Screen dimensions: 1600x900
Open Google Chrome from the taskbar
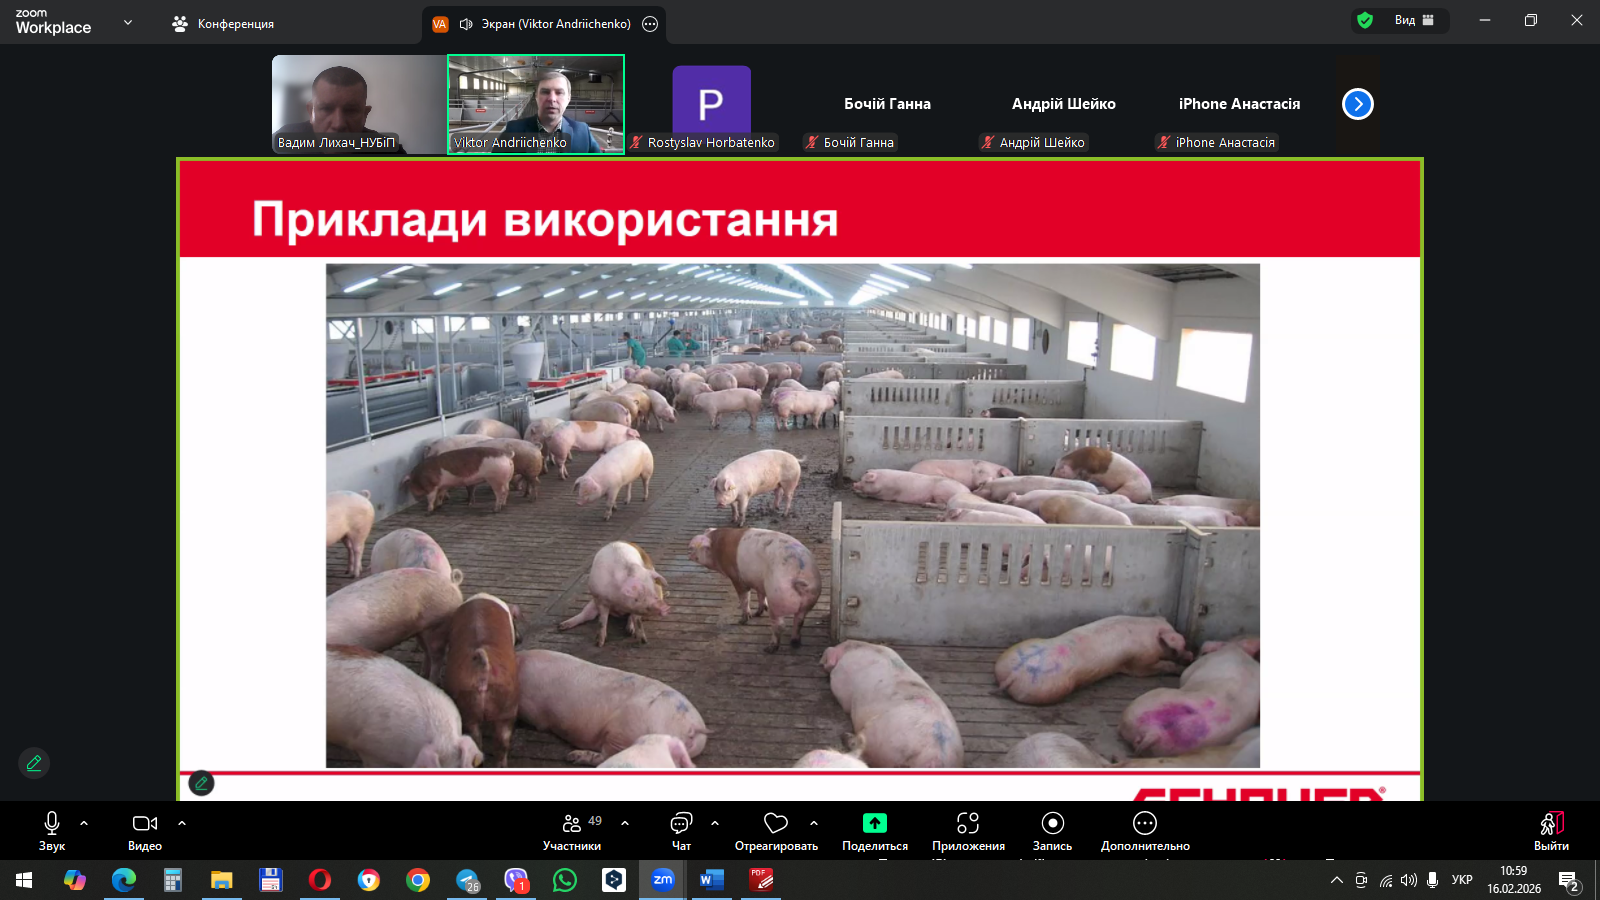(418, 880)
